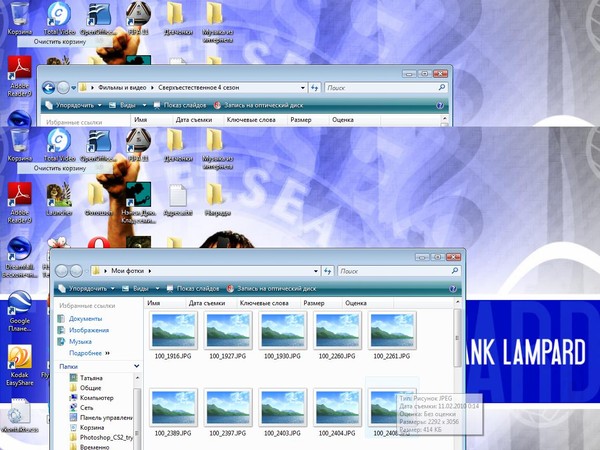600x450 pixels.
Task: Sort by Дата съемки in Сверхъестественное 4 сезон window
Action: 194,120
